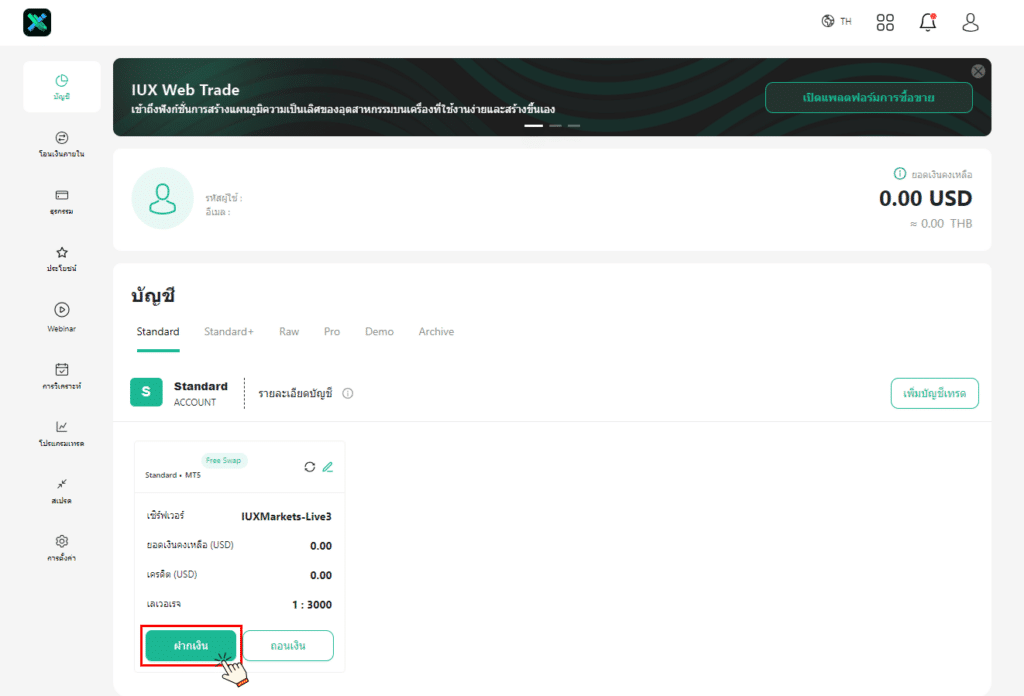Open การตั้งค่า settings gear in sidebar
Screen dimensions: 1024x696
pyautogui.click(x=62, y=548)
